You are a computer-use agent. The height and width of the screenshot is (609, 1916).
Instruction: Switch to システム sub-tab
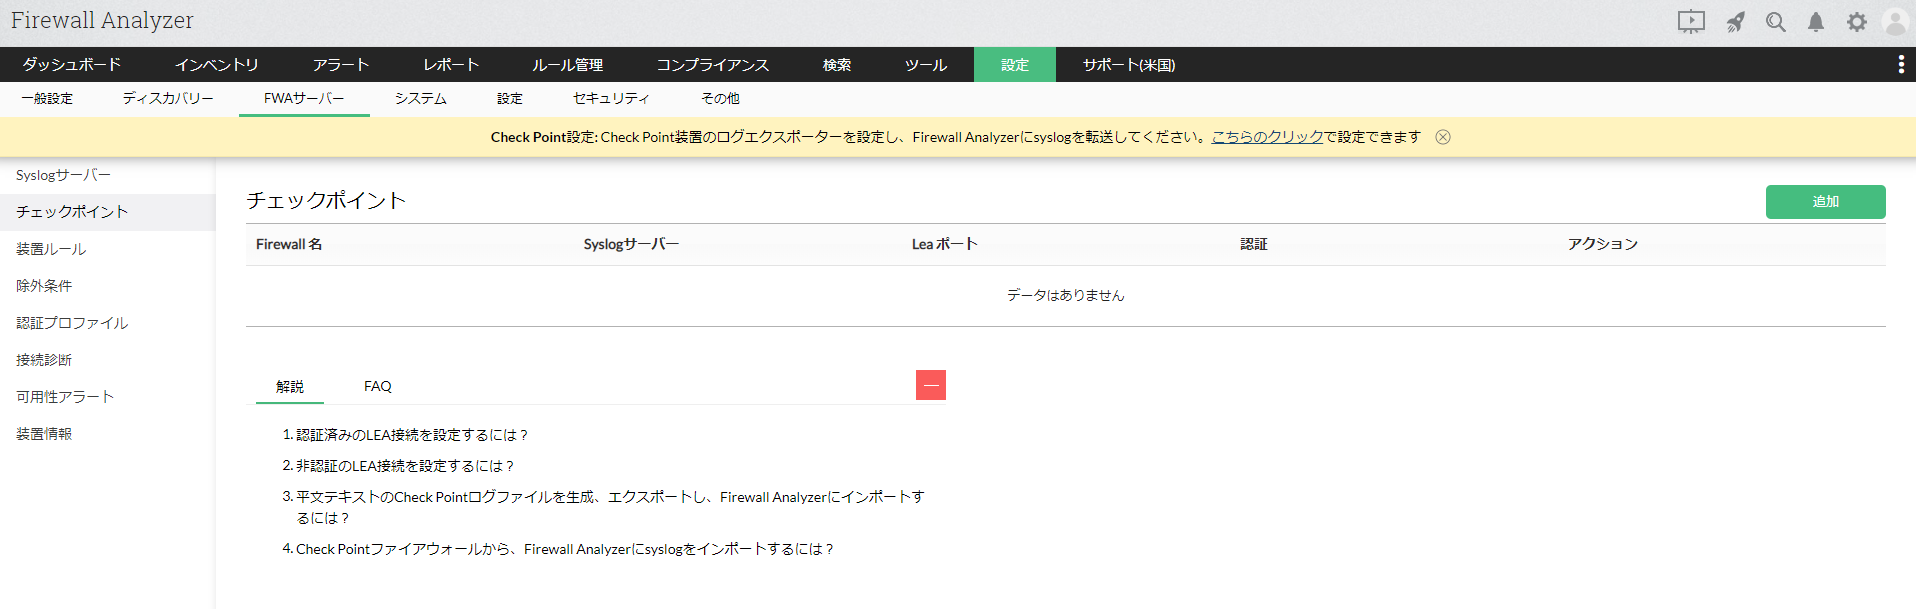(421, 98)
